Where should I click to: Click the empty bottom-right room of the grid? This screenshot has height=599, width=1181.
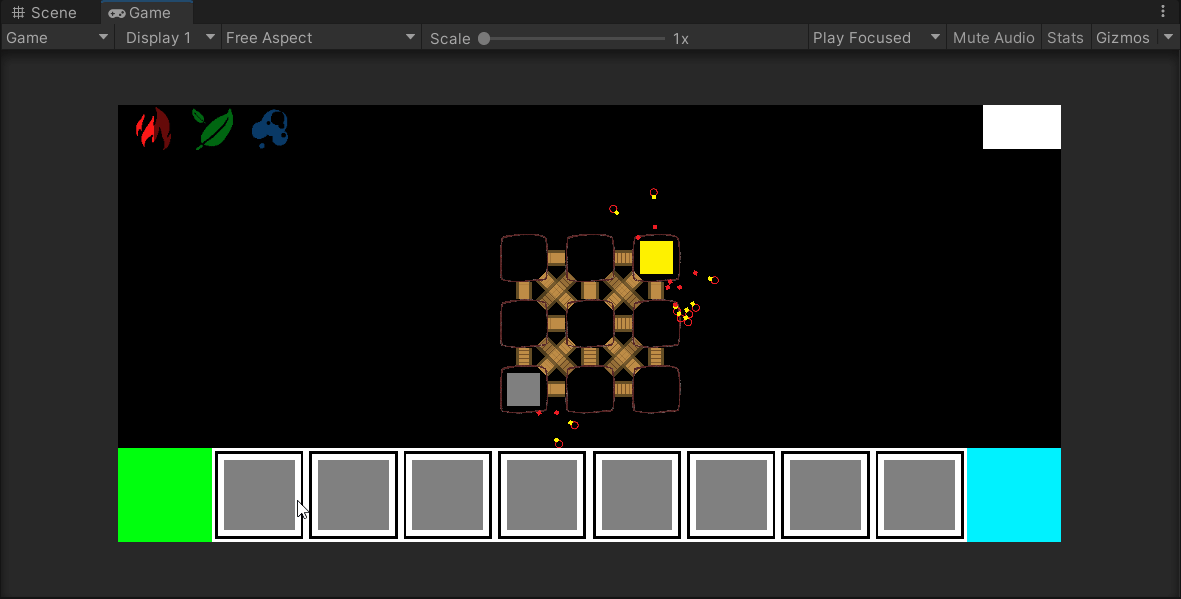tap(656, 390)
